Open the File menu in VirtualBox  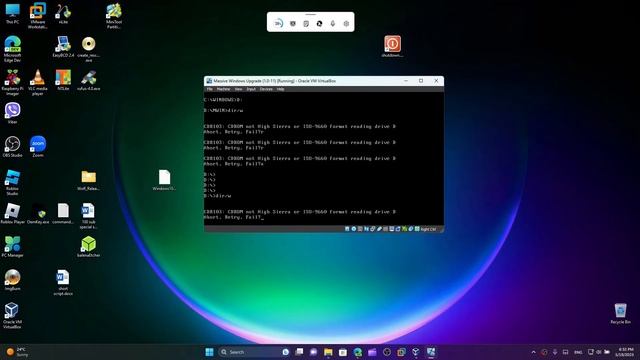point(209,89)
